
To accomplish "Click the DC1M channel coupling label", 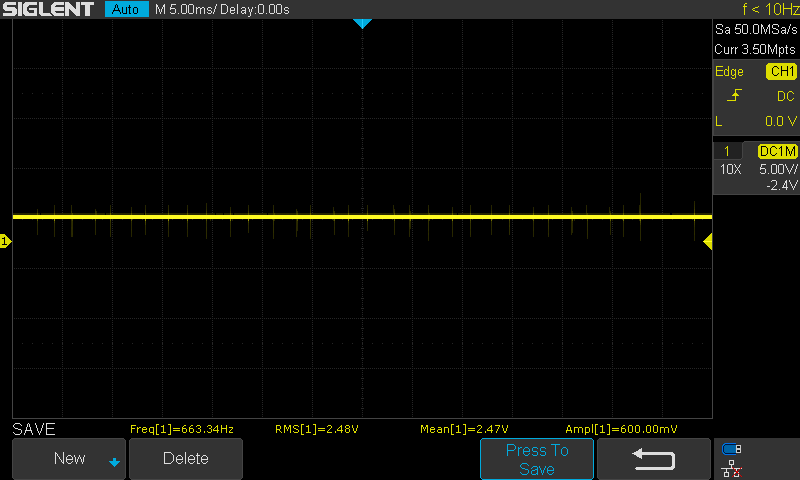I will (778, 151).
